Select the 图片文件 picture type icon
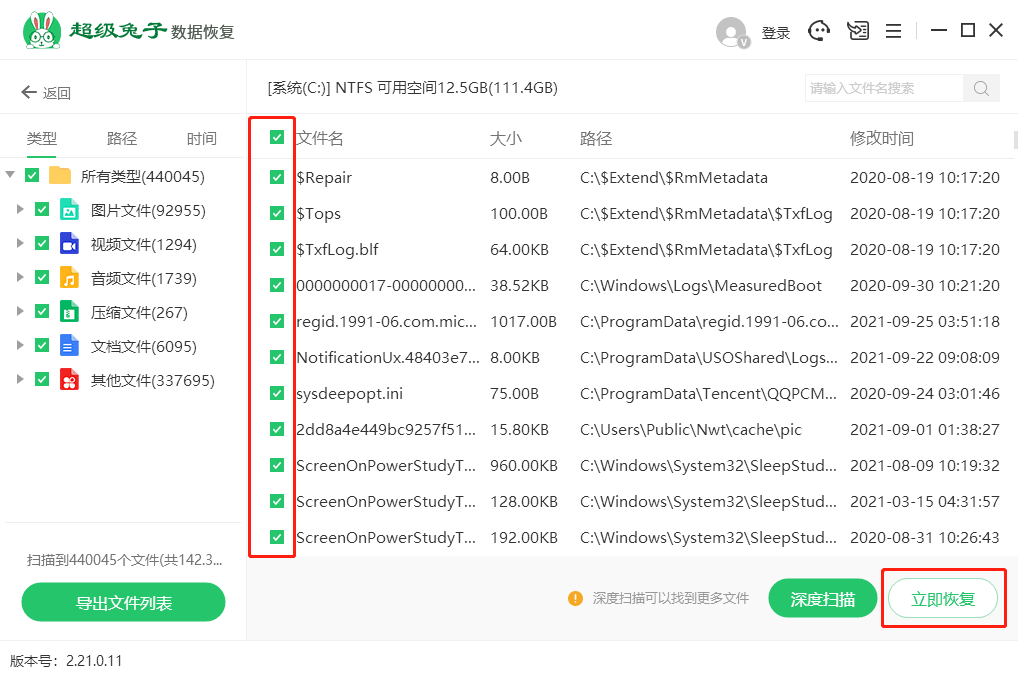The width and height of the screenshot is (1020, 680). [69, 210]
